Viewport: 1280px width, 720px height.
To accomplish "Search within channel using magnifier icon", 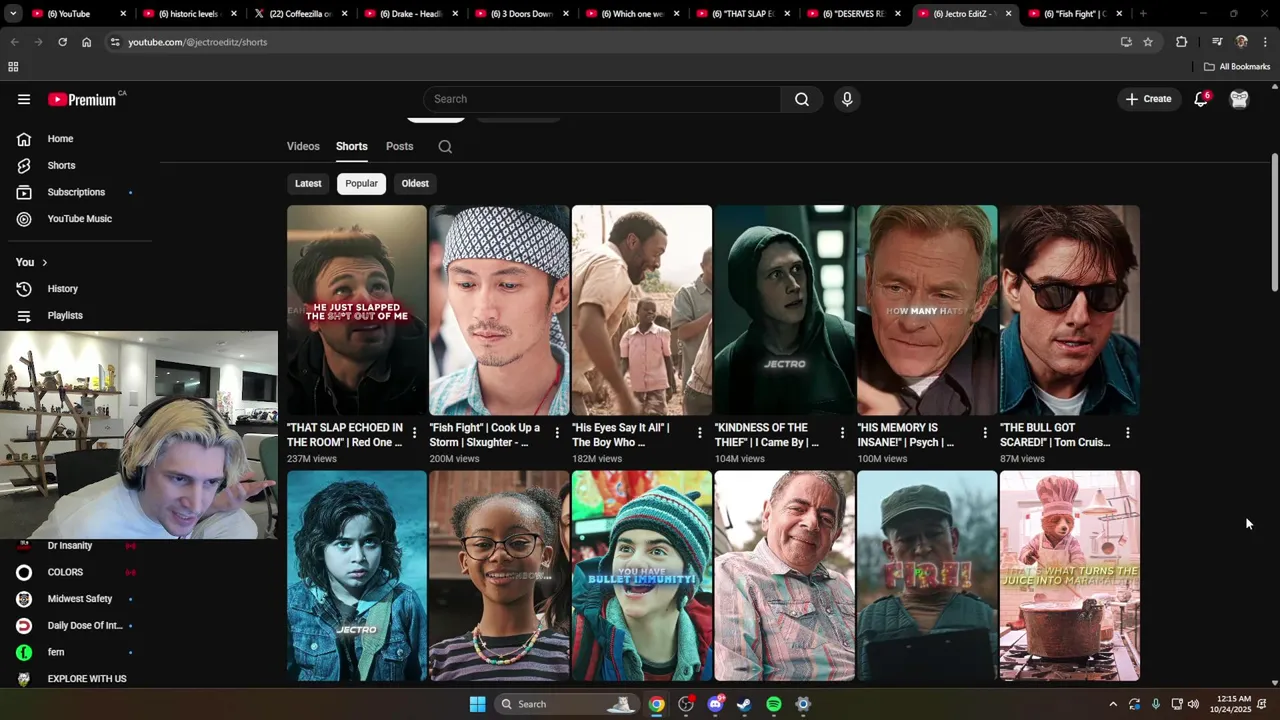I will click(x=445, y=146).
